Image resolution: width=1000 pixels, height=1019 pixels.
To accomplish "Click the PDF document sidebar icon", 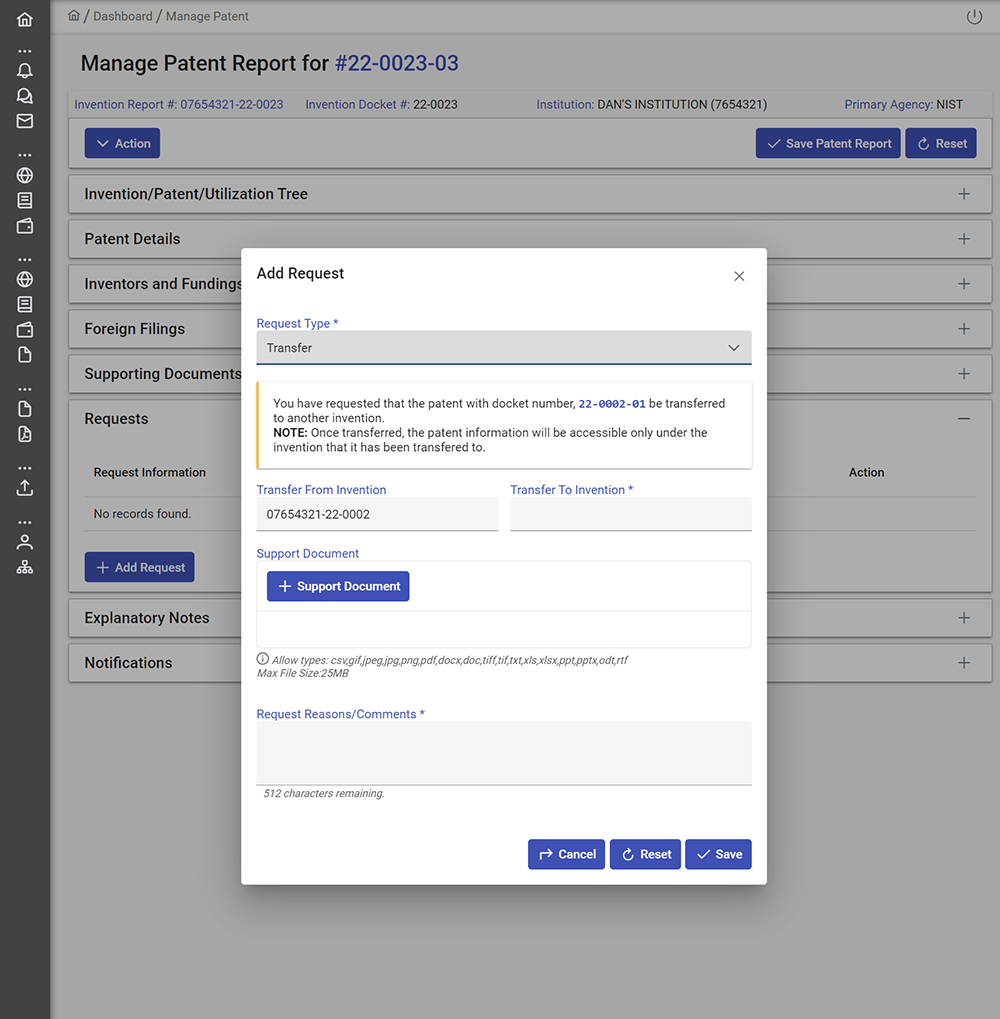I will click(x=25, y=434).
